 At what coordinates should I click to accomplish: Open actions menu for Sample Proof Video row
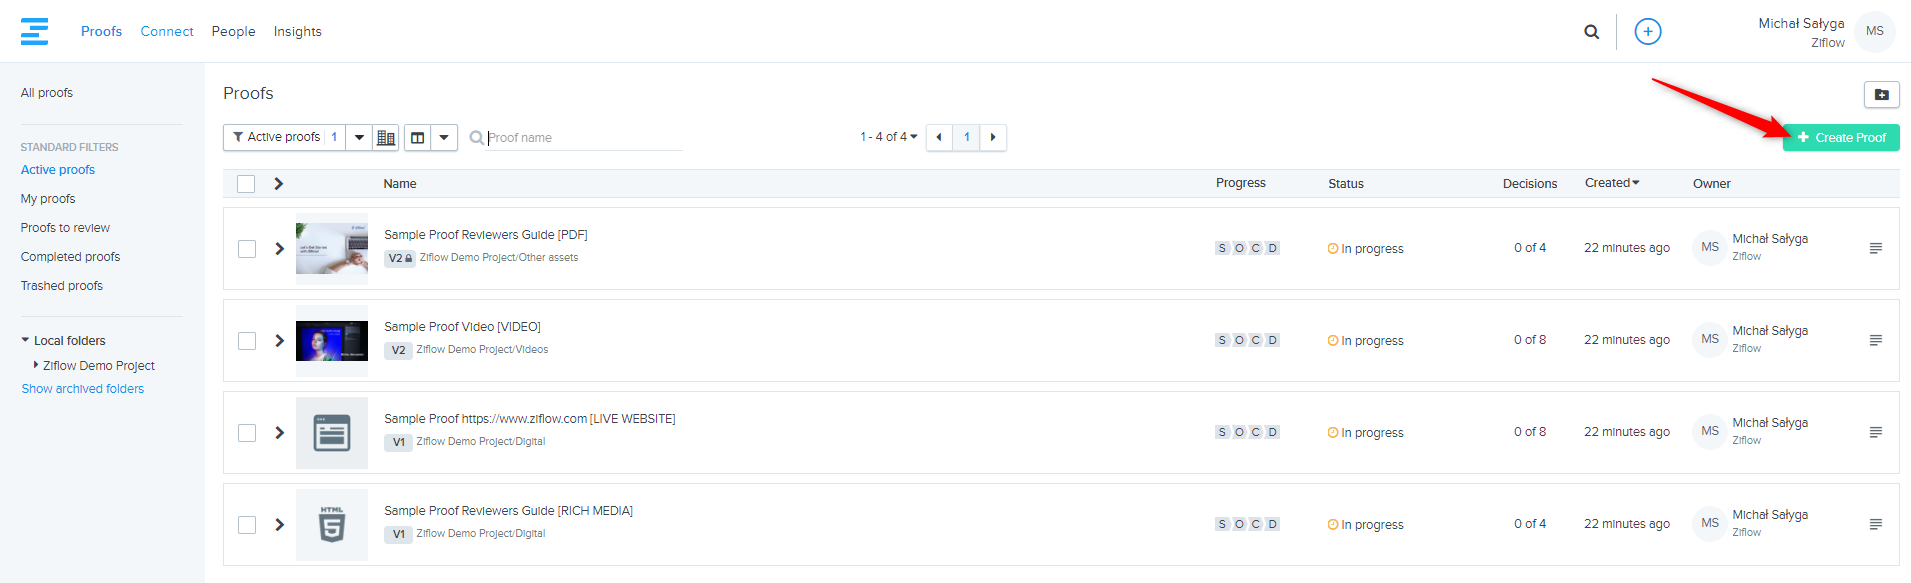1875,341
